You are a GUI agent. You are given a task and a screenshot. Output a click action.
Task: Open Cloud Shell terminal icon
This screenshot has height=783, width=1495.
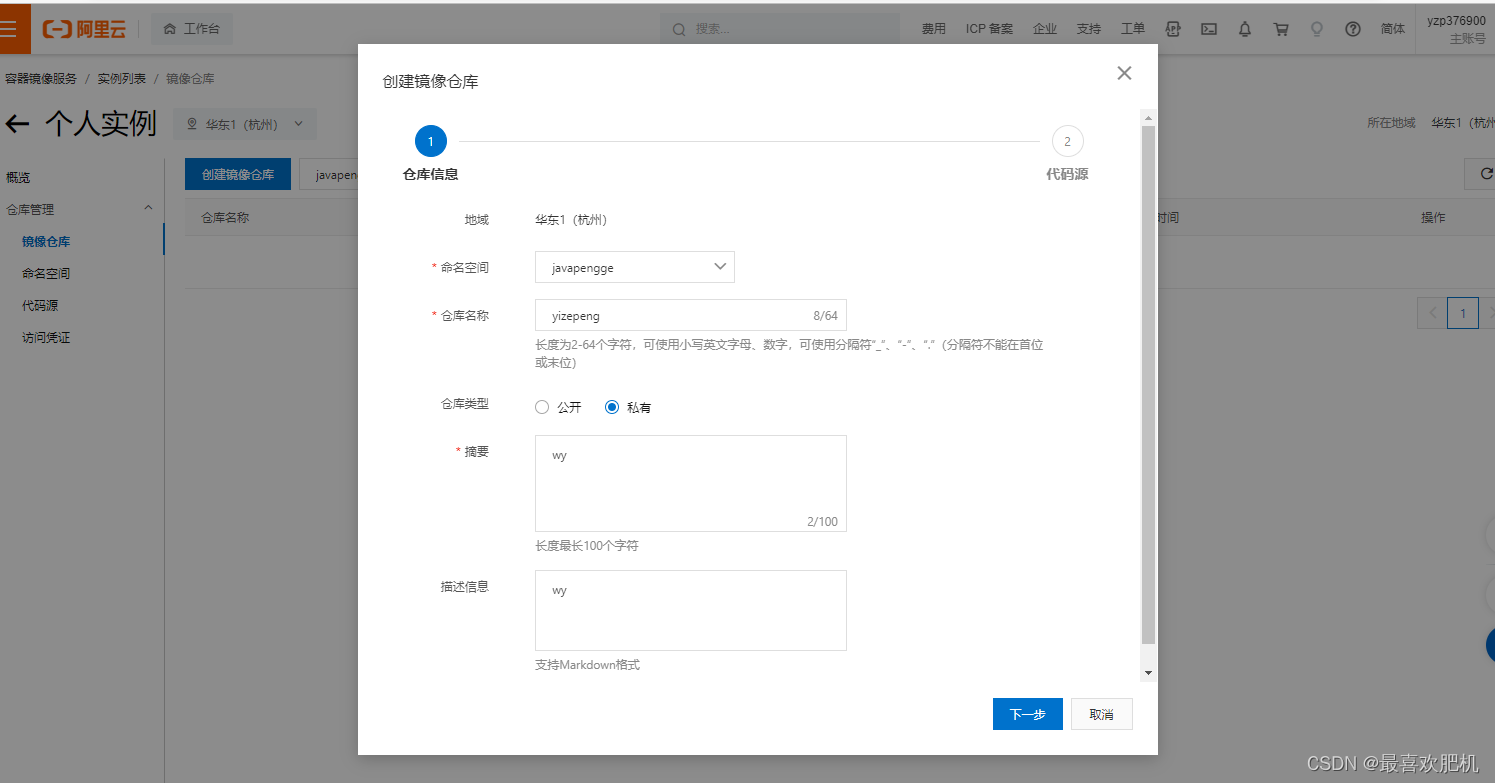coord(1209,29)
